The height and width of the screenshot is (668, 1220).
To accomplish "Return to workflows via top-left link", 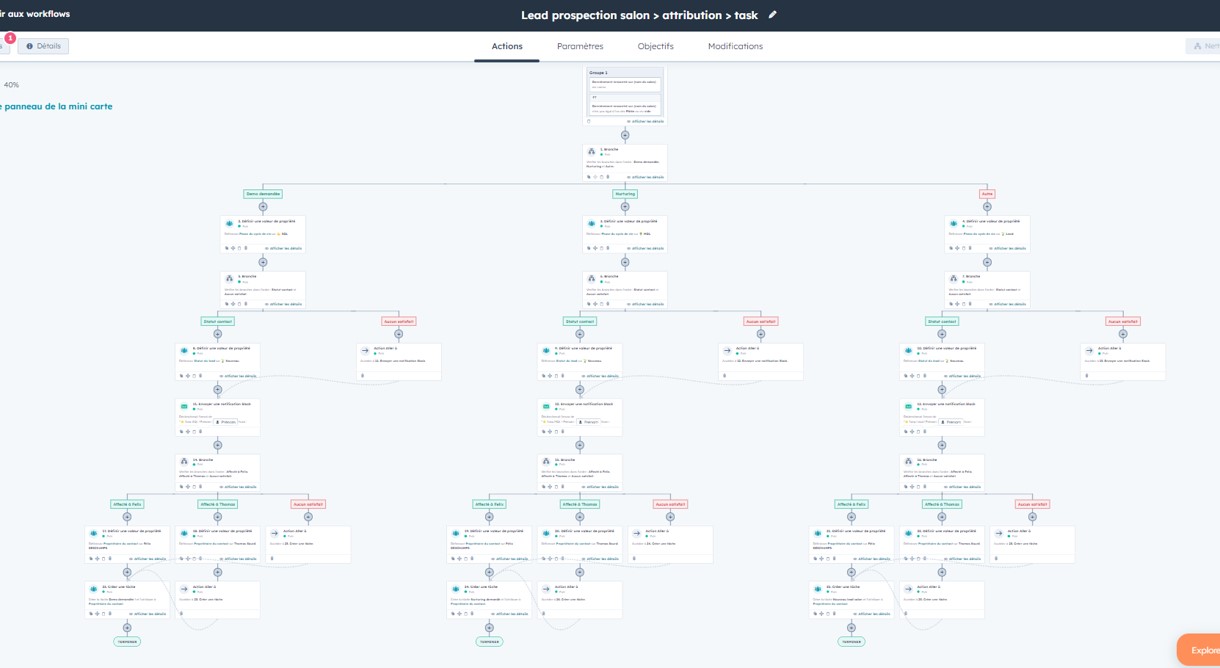I will click(x=35, y=14).
